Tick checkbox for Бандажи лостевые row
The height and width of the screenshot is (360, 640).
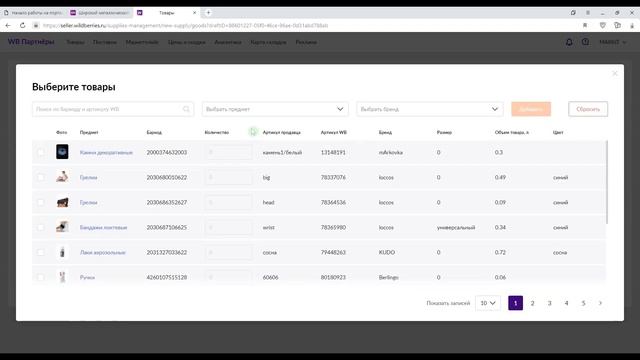(40, 227)
